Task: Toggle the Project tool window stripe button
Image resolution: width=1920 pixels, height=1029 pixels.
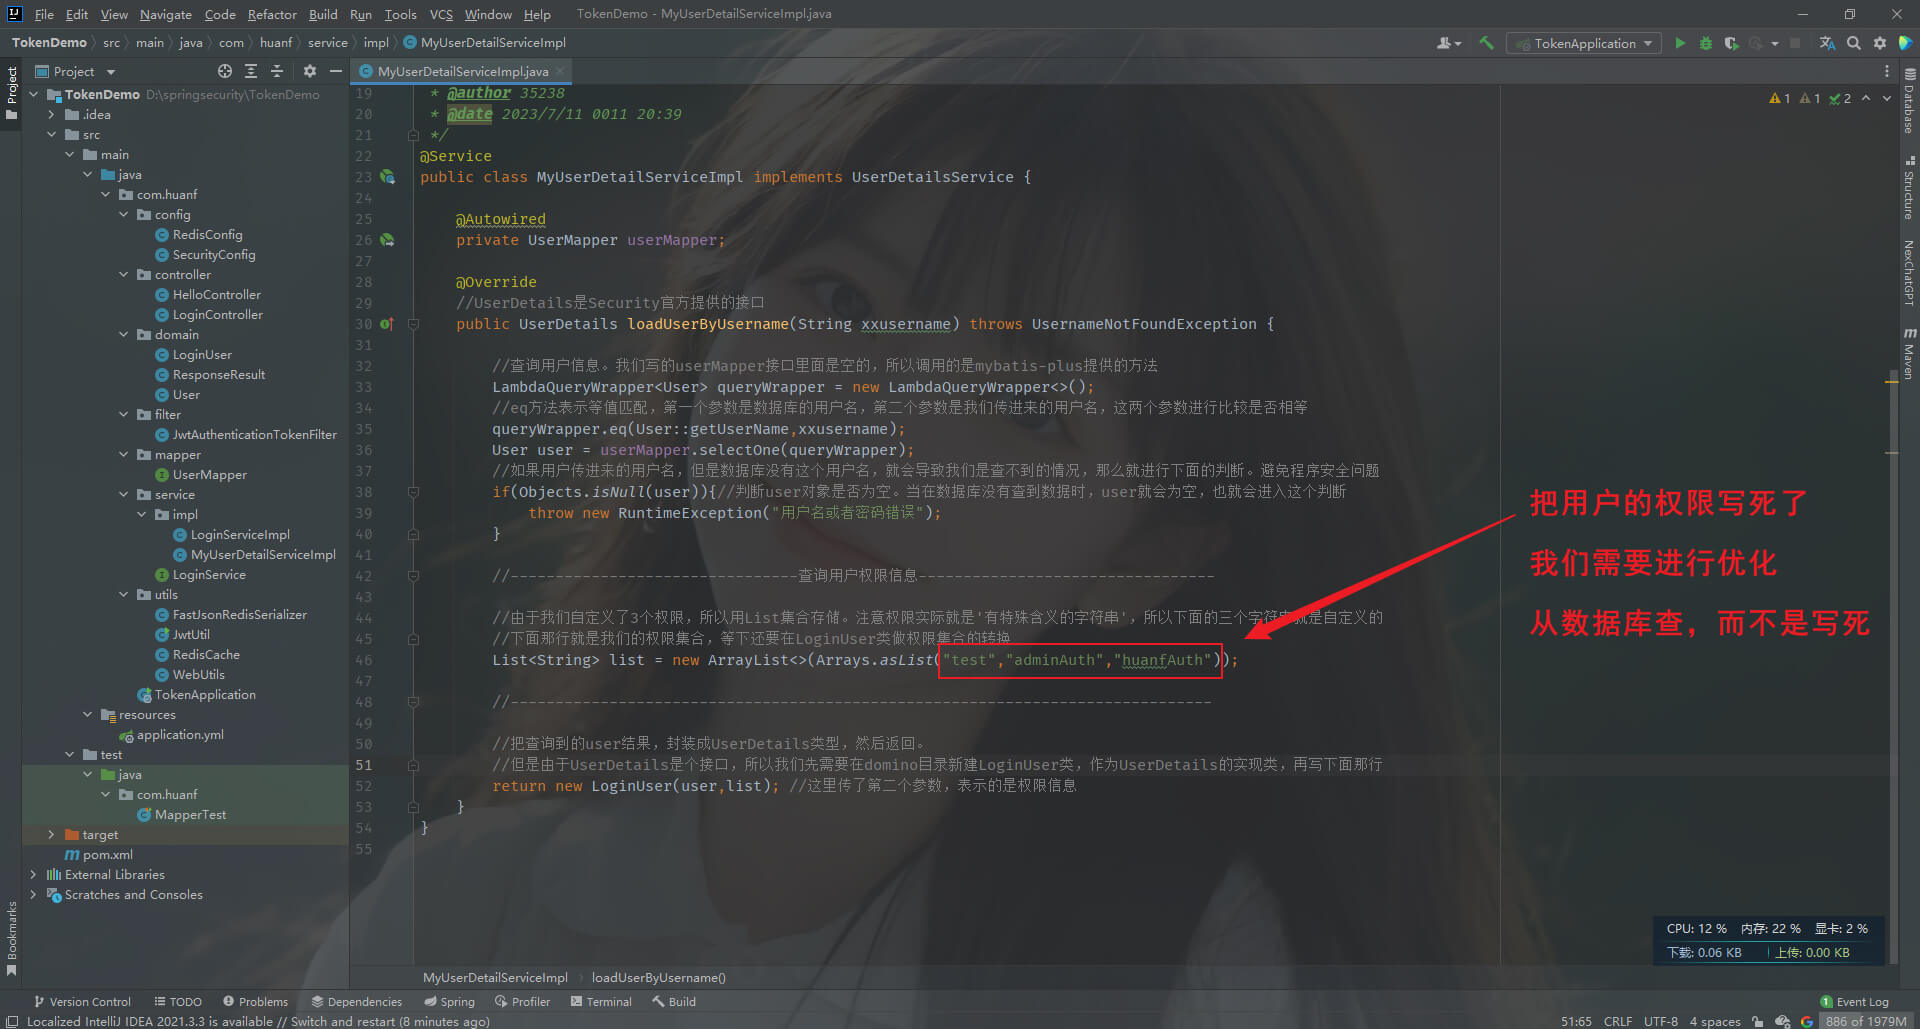Action: pyautogui.click(x=12, y=93)
